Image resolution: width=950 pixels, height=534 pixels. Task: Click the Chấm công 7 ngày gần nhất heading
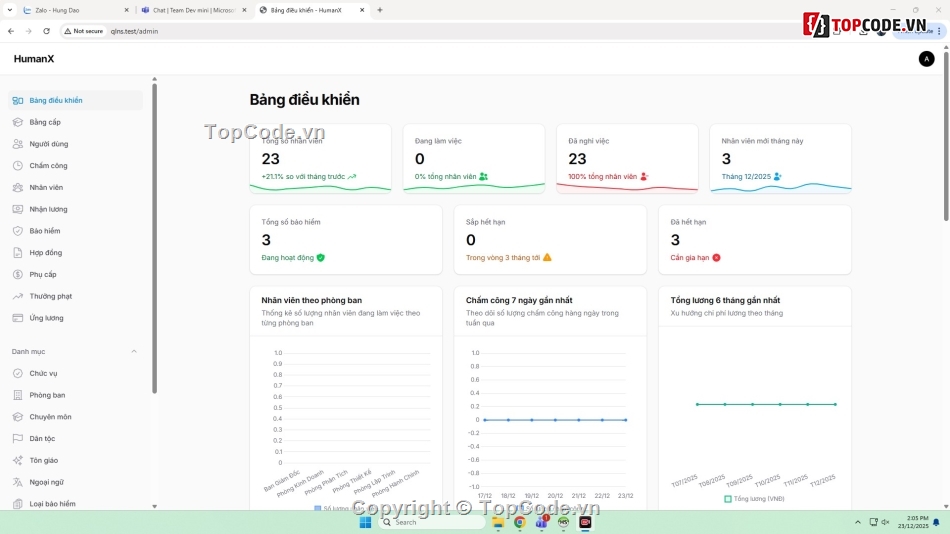coord(519,300)
